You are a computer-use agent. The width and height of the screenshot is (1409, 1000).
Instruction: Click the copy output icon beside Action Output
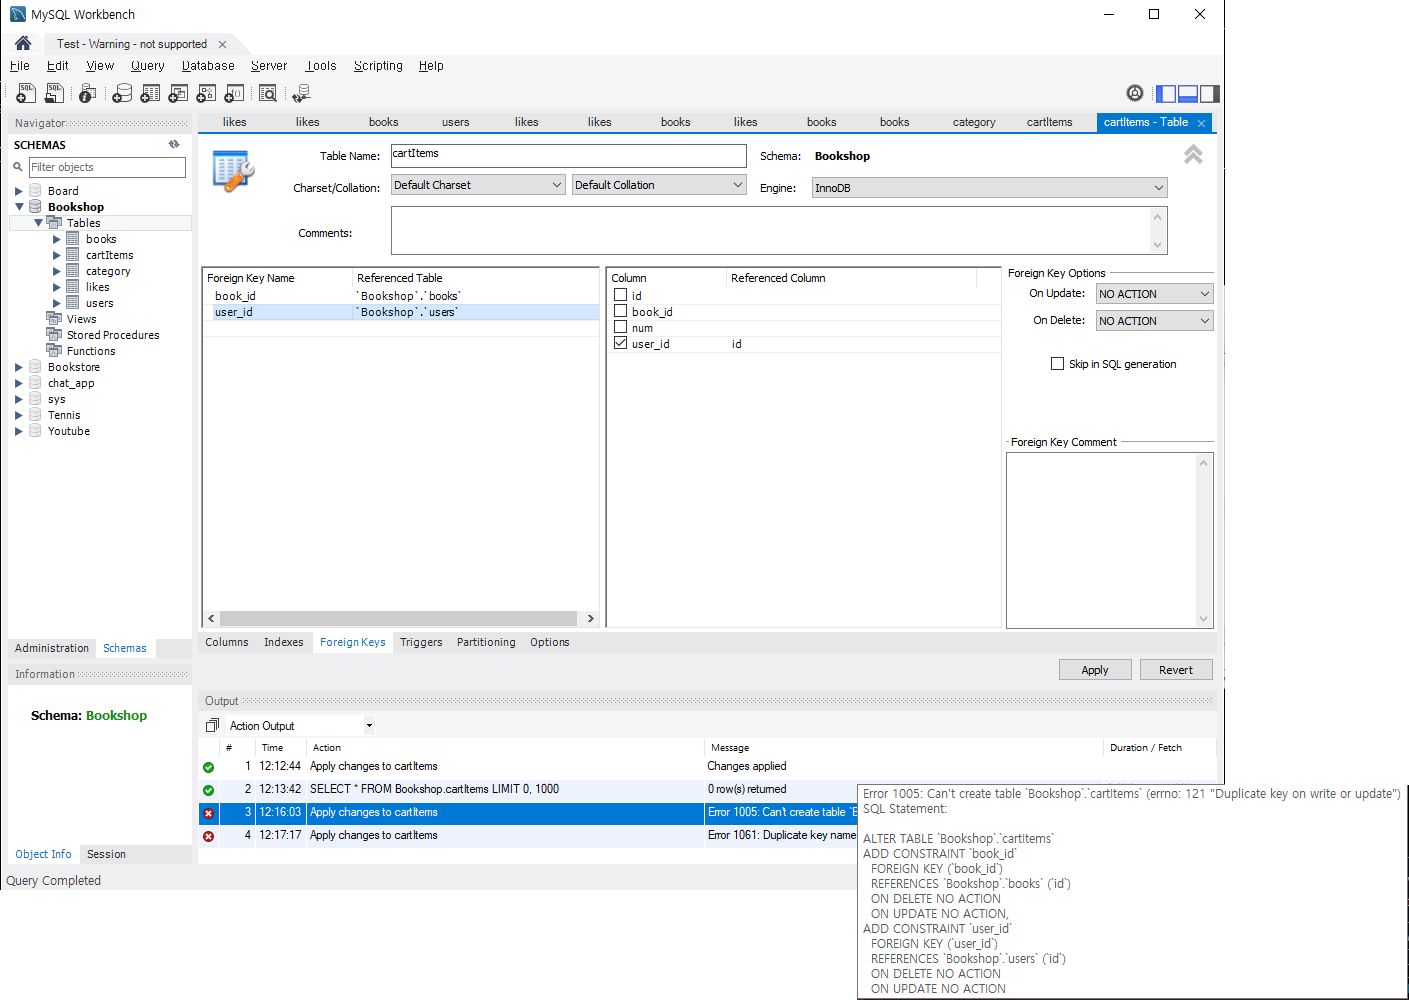(x=212, y=726)
